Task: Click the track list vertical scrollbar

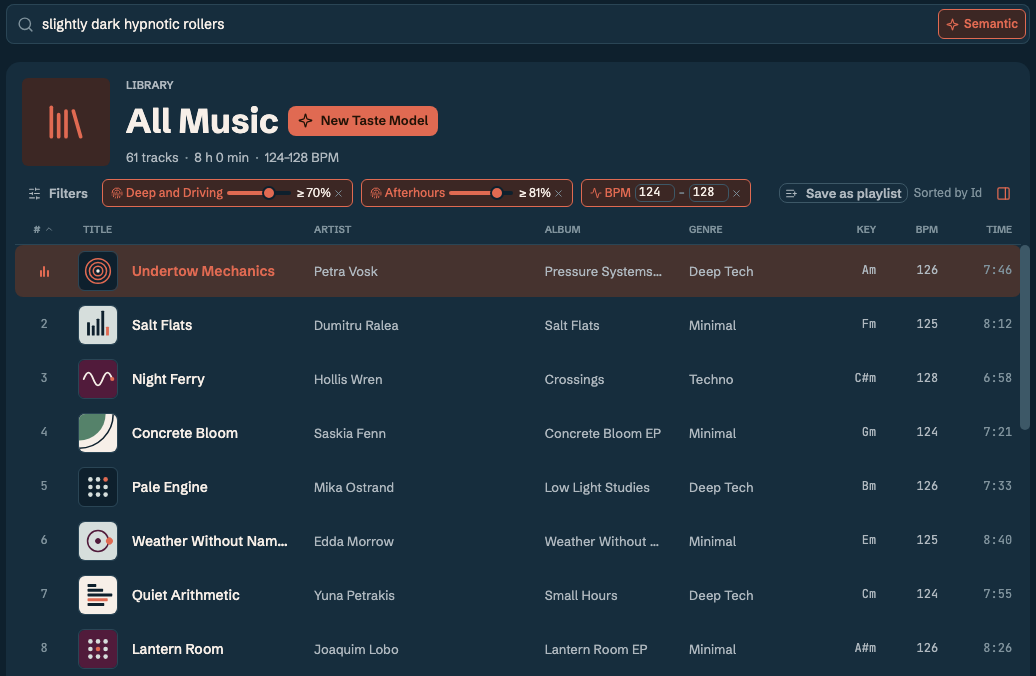Action: (1025, 338)
